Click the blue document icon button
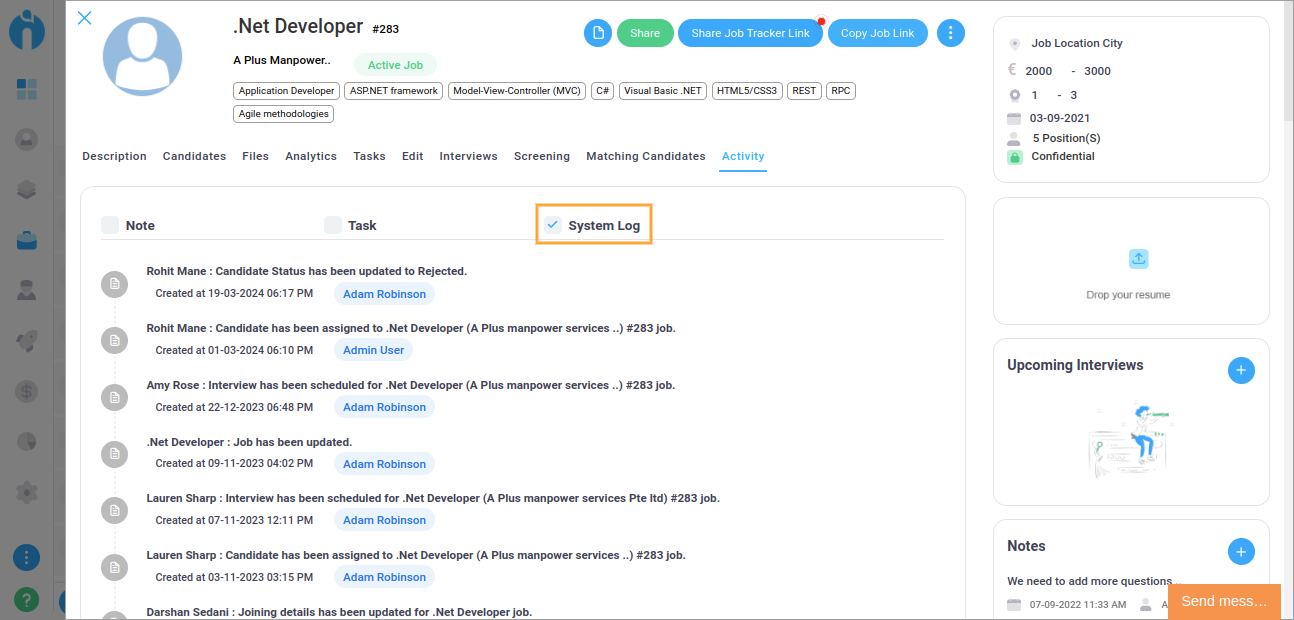This screenshot has height=620, width=1294. [x=598, y=33]
